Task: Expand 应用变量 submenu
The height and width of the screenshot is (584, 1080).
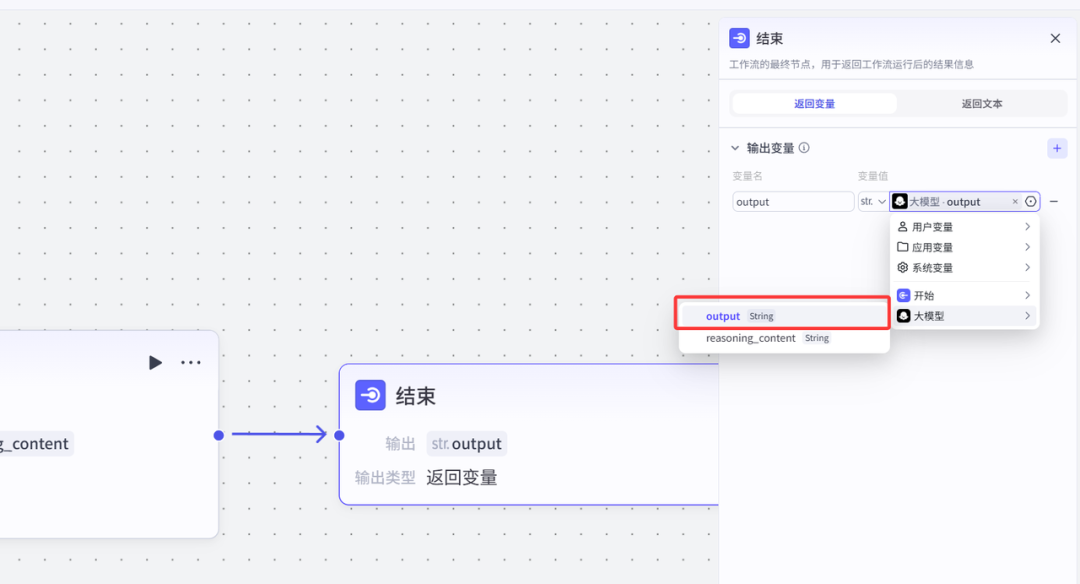Action: 964,247
